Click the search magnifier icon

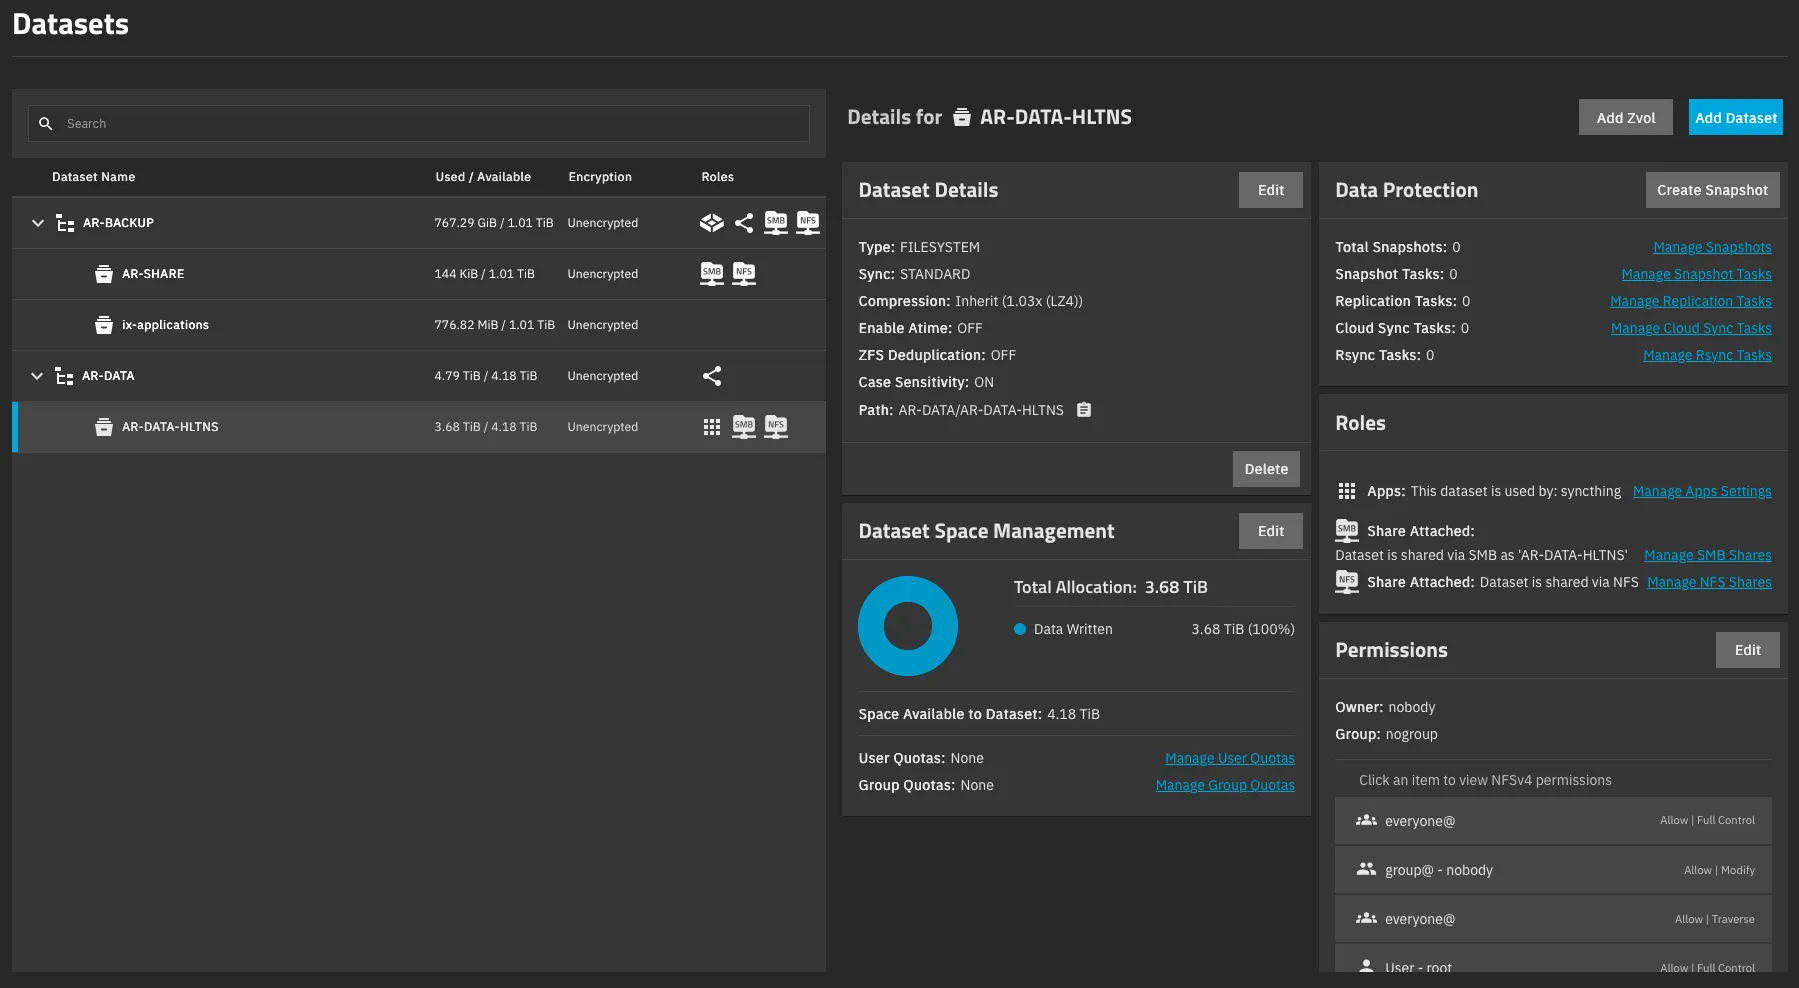(x=46, y=124)
